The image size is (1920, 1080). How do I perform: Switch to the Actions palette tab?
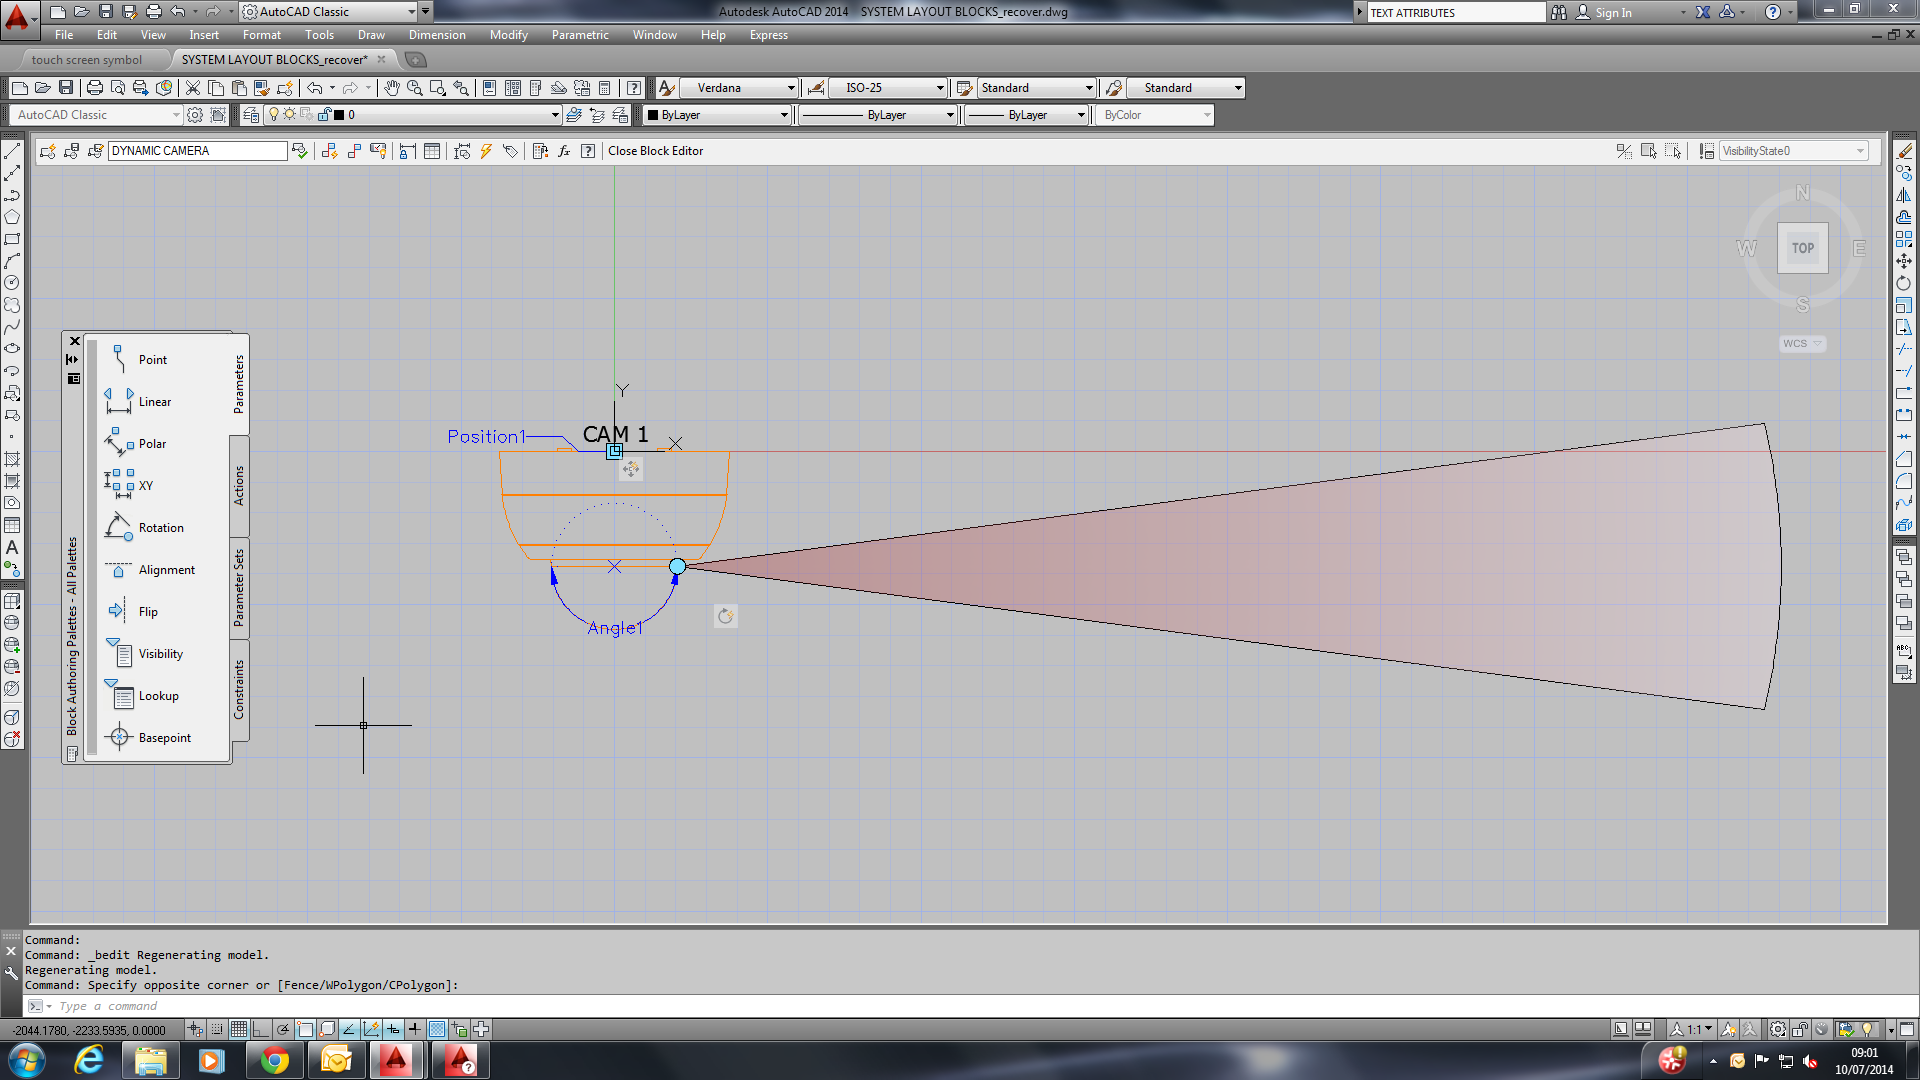click(239, 485)
